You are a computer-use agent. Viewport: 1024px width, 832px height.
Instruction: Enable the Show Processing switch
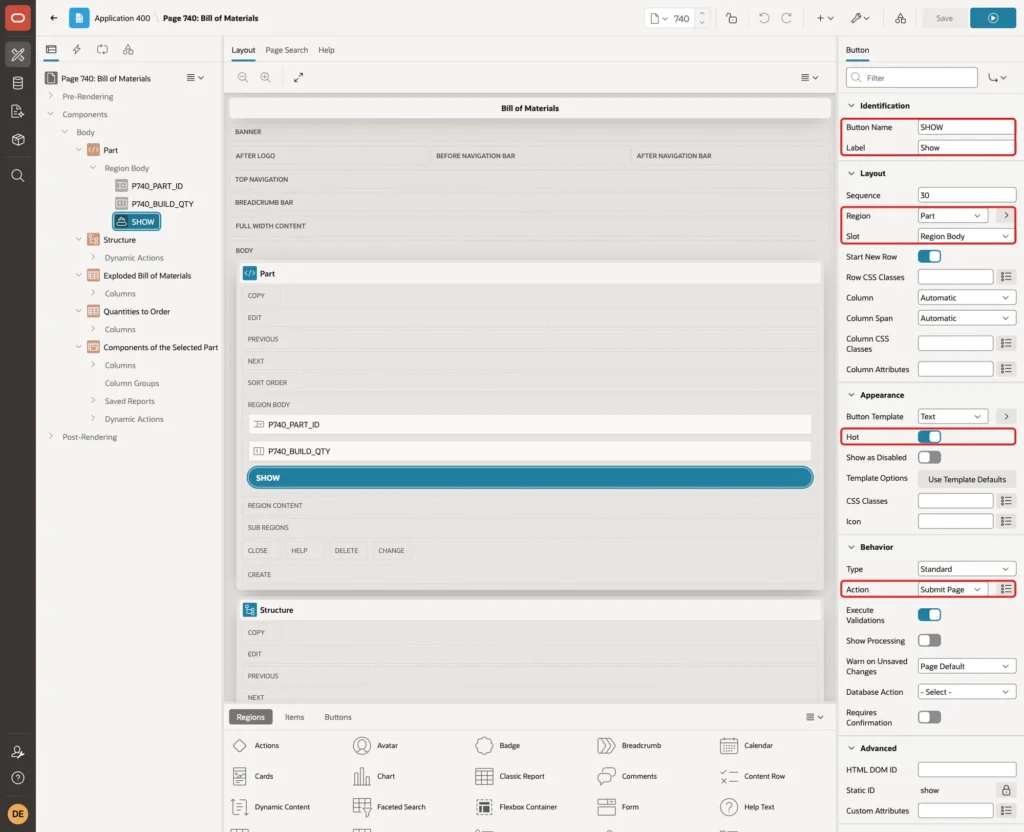pos(929,641)
